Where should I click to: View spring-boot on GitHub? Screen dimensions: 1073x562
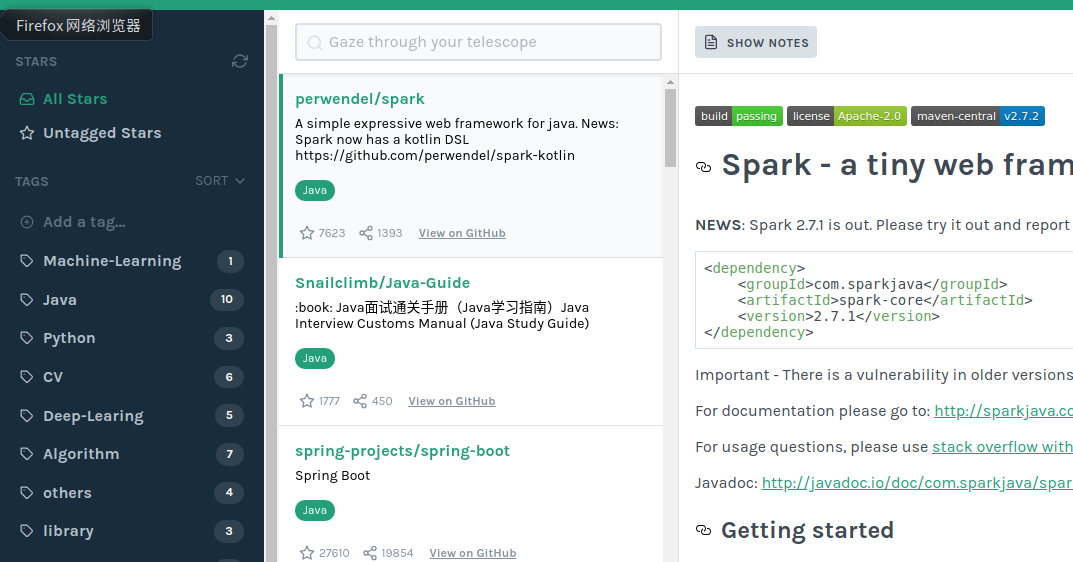coord(473,553)
